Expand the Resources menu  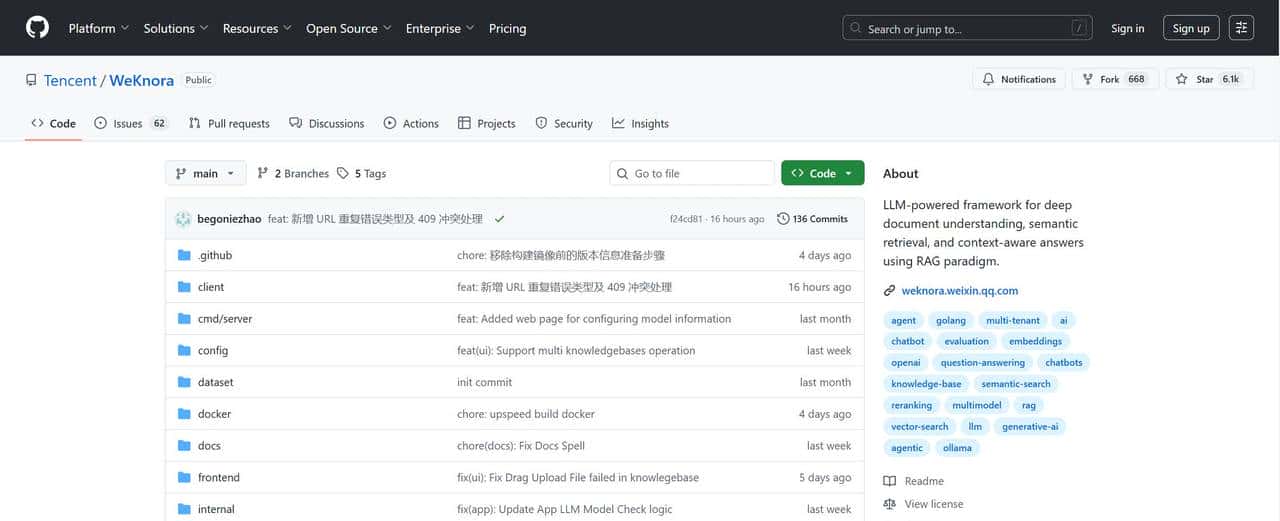click(257, 28)
